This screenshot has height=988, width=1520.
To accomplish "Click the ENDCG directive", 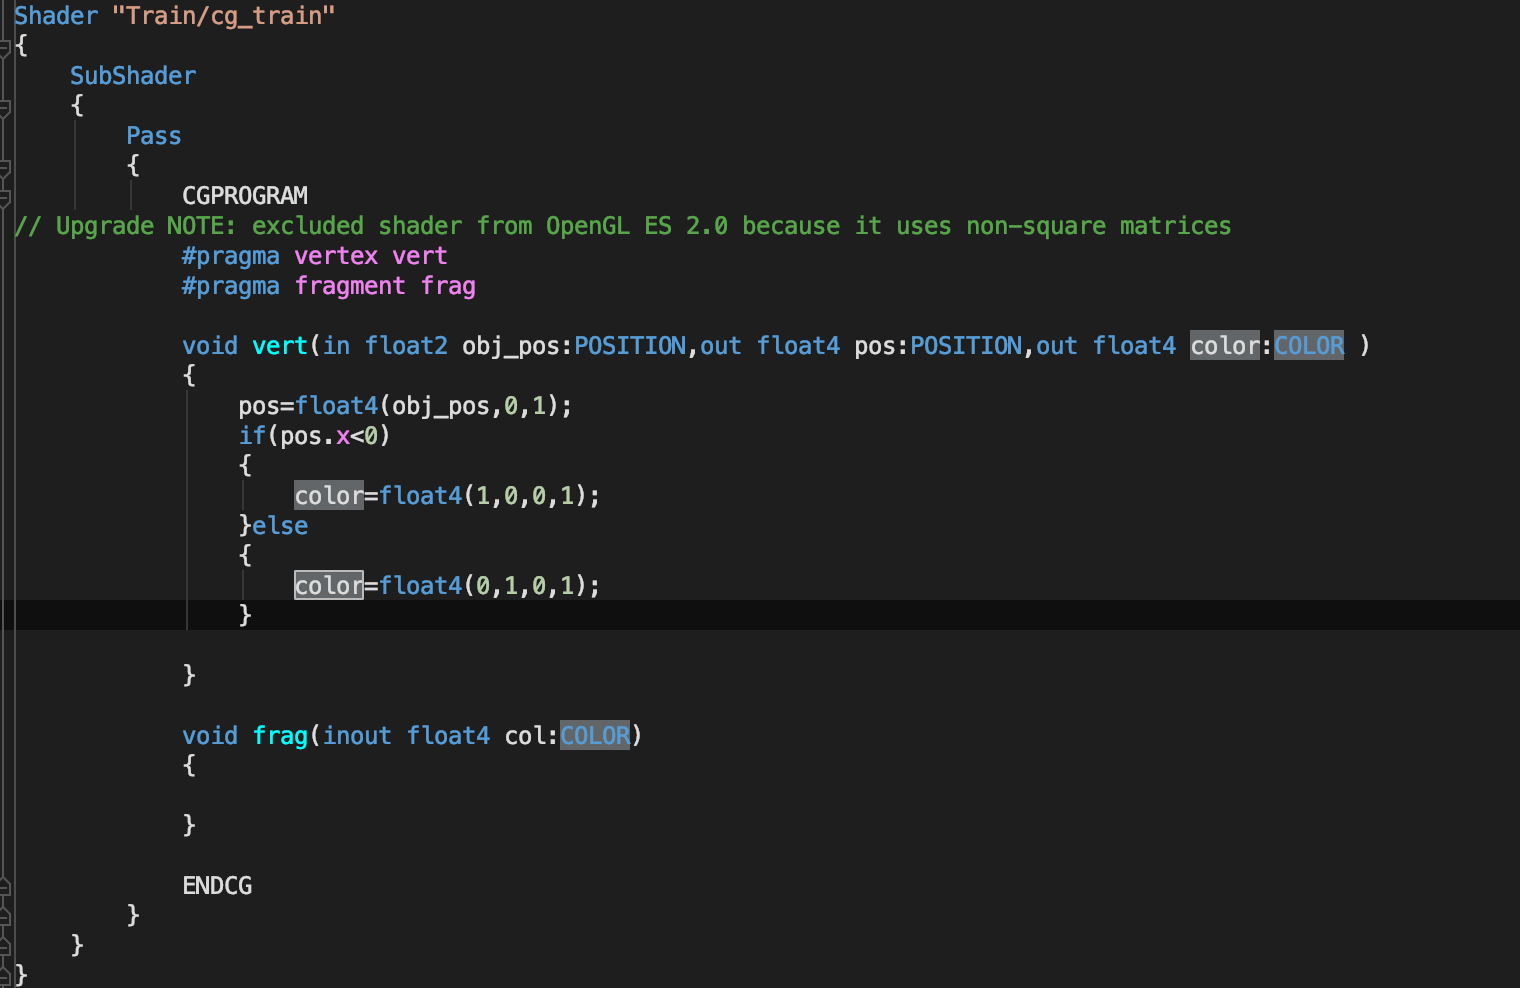I will click(x=217, y=886).
